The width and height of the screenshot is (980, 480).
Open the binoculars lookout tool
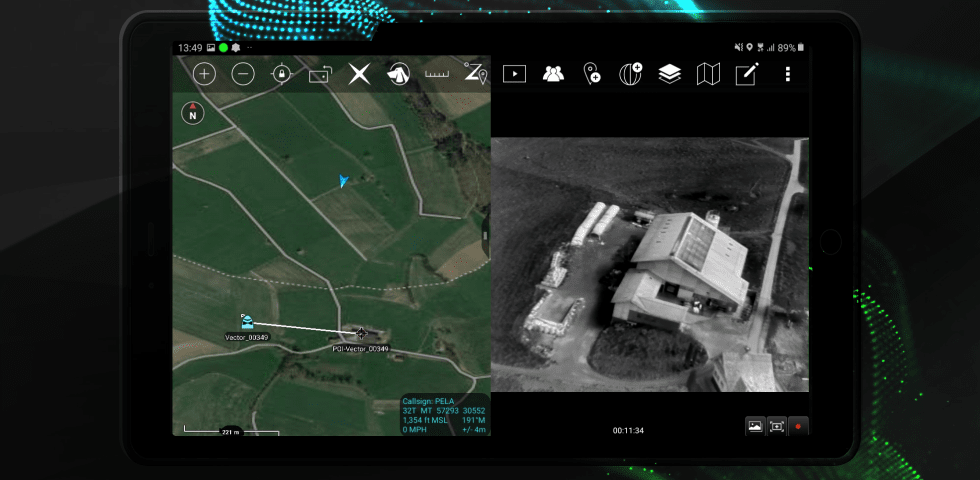pyautogui.click(x=398, y=74)
